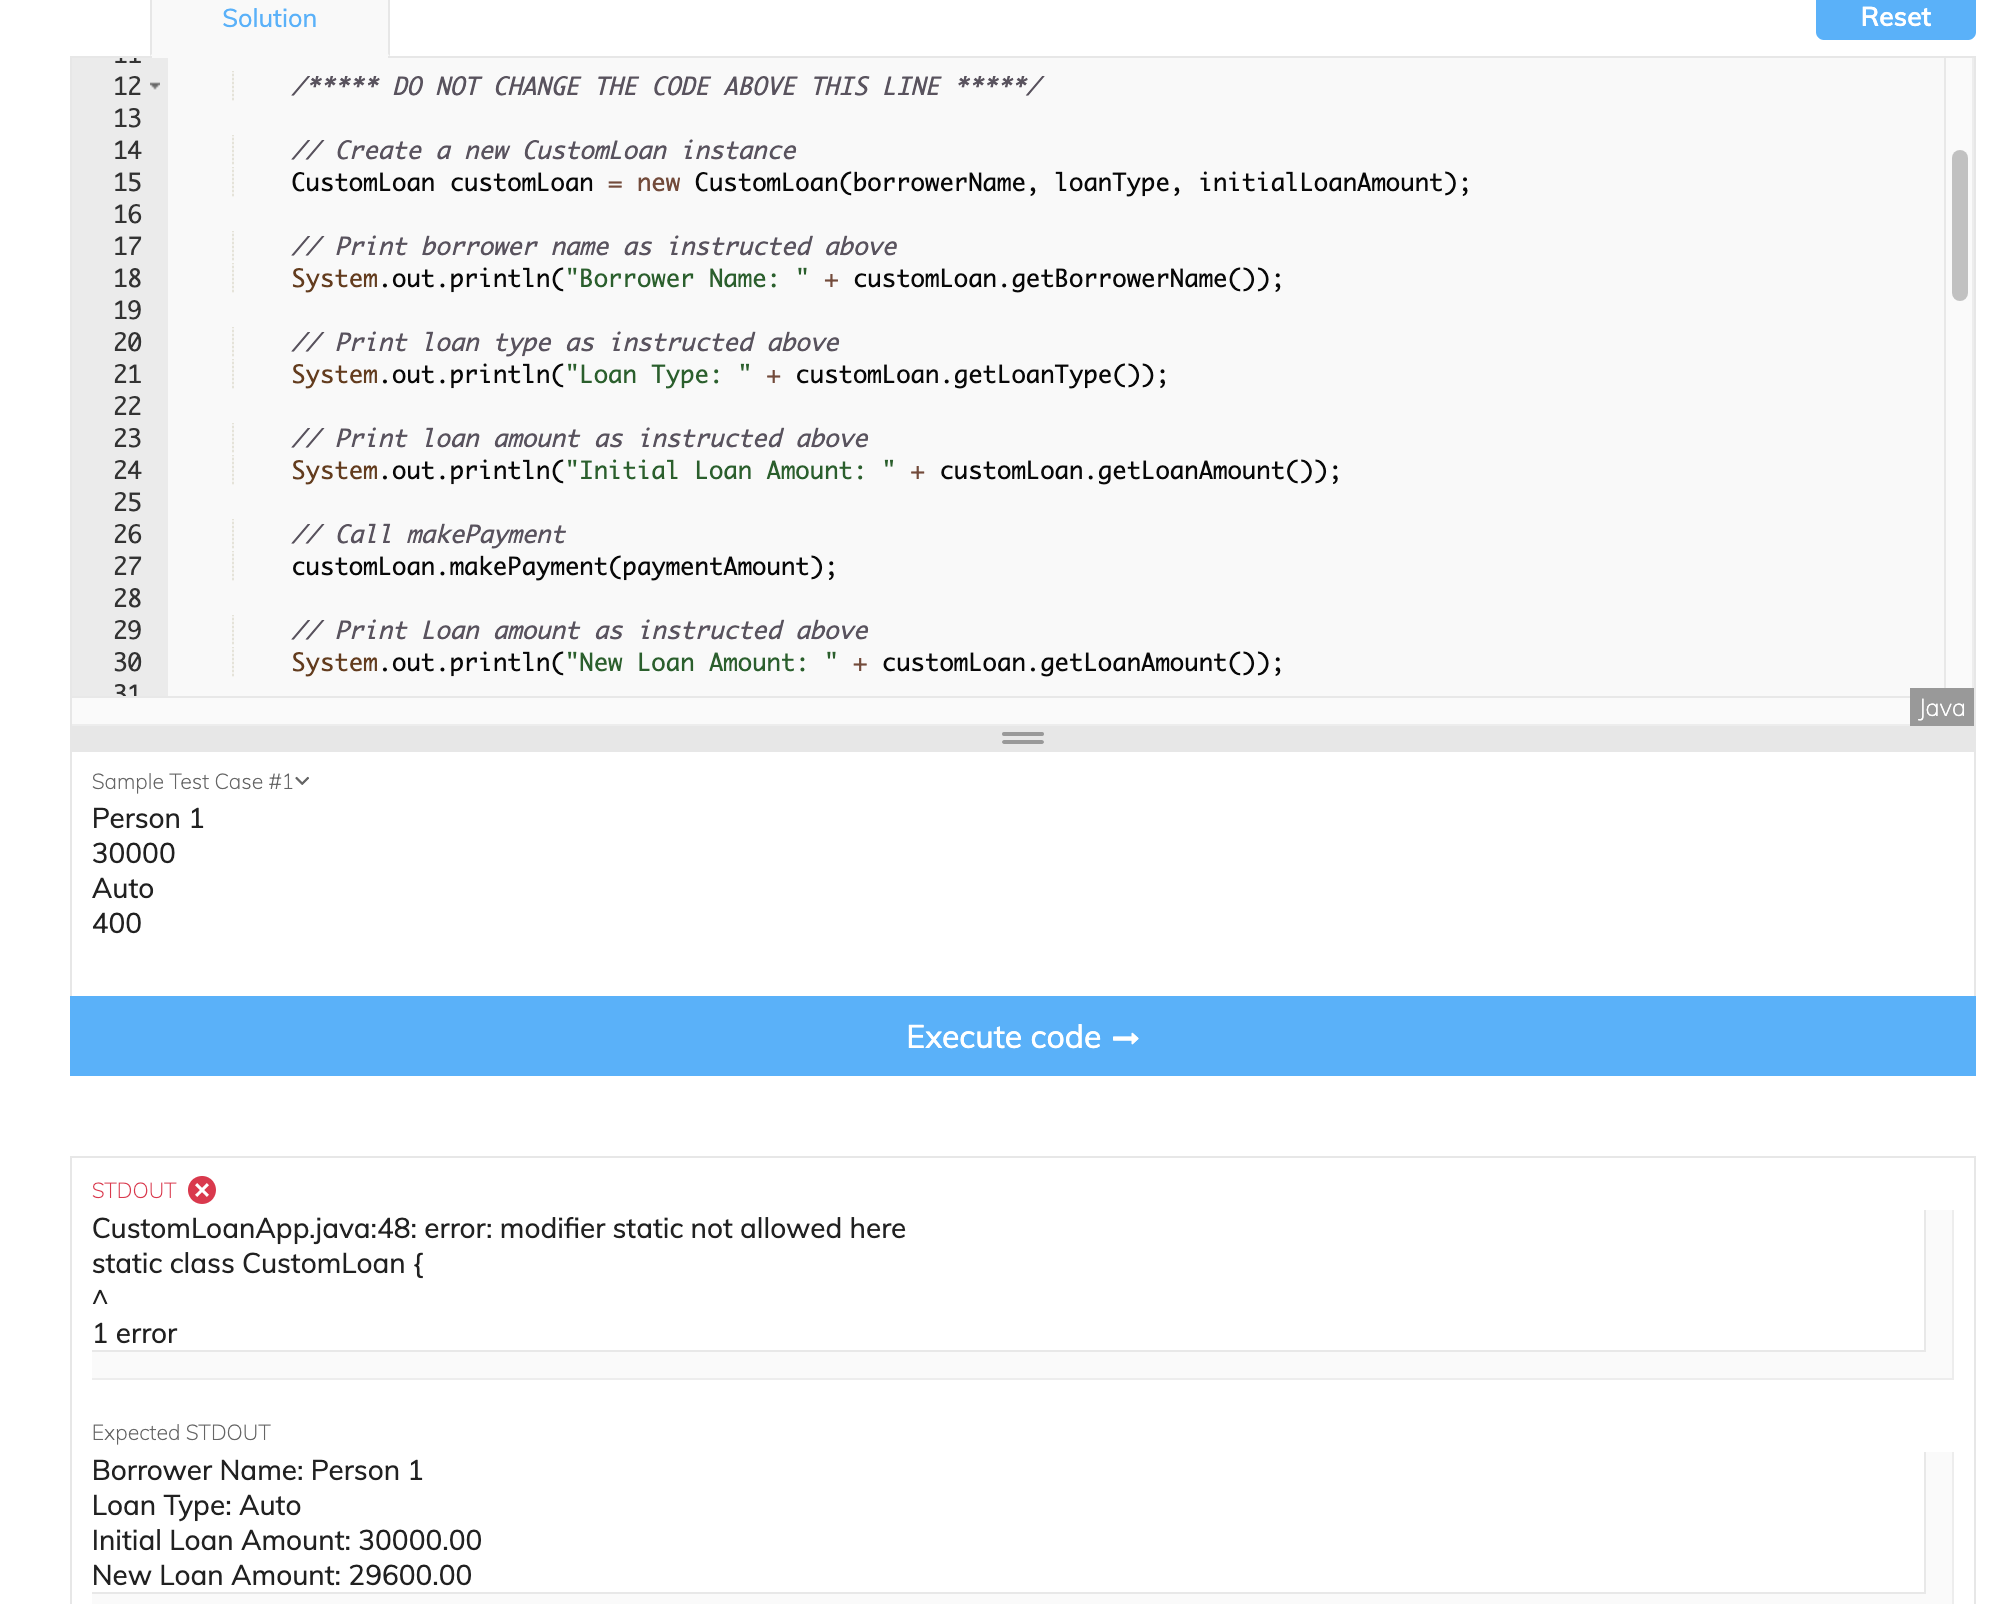Switch to the Solution tab

[268, 18]
